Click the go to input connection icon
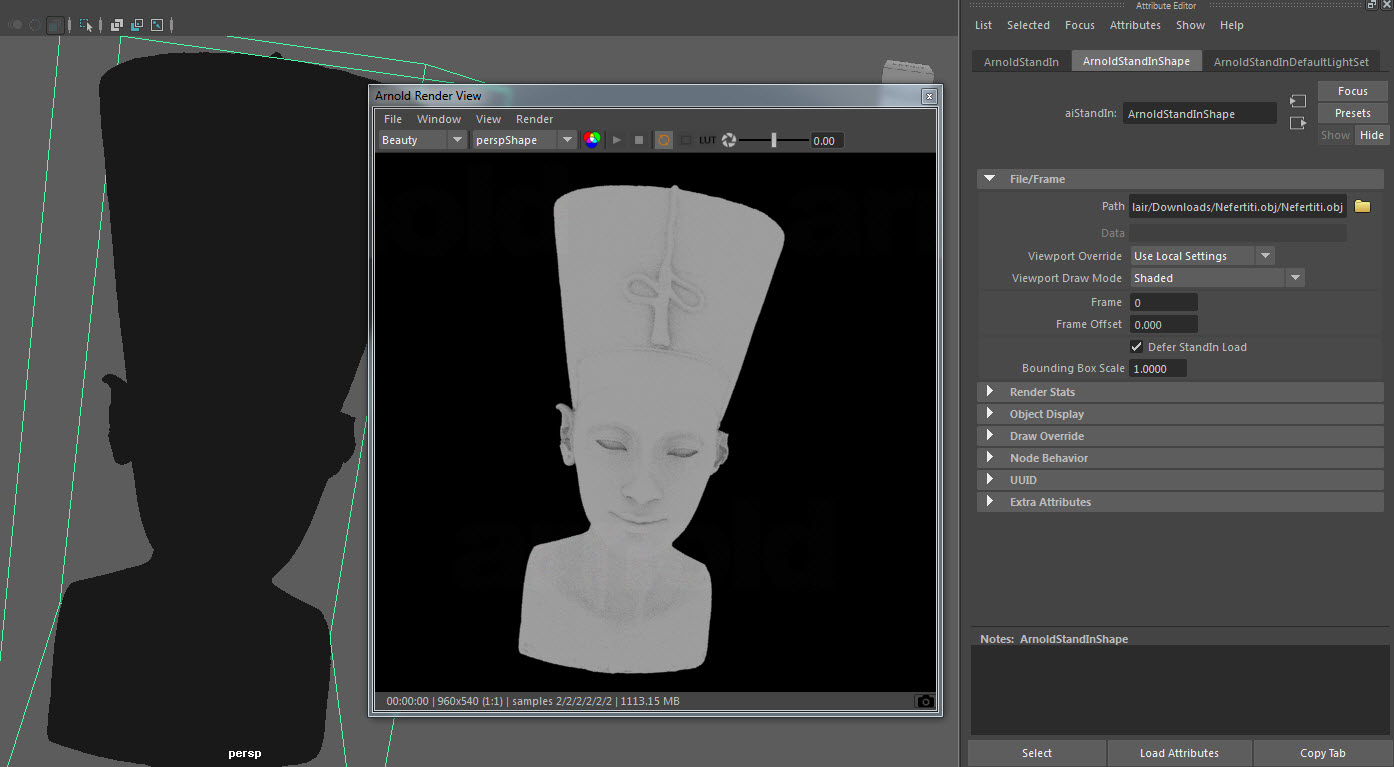 pos(1298,101)
